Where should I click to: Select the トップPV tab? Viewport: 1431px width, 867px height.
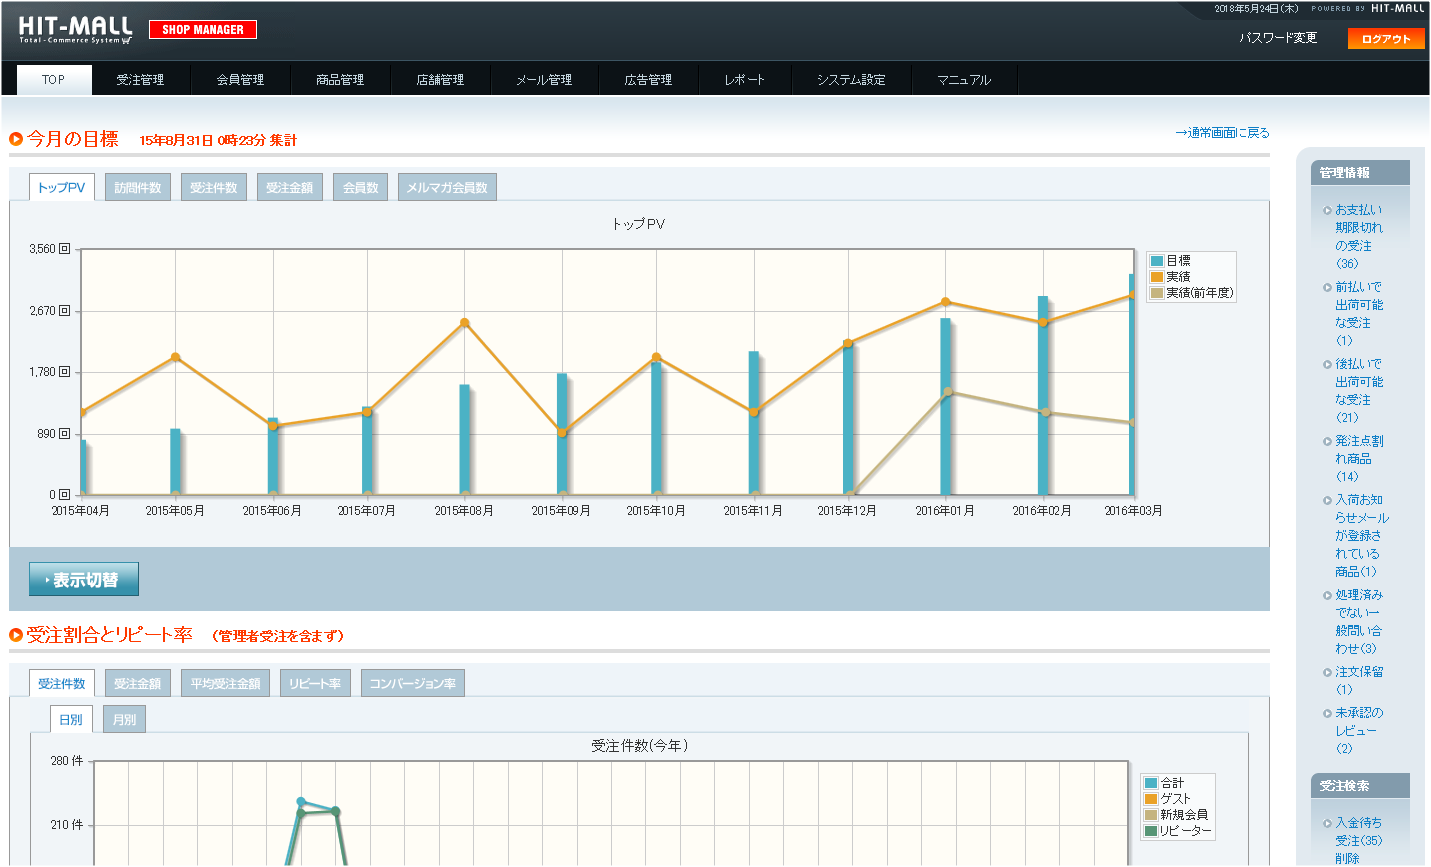62,187
